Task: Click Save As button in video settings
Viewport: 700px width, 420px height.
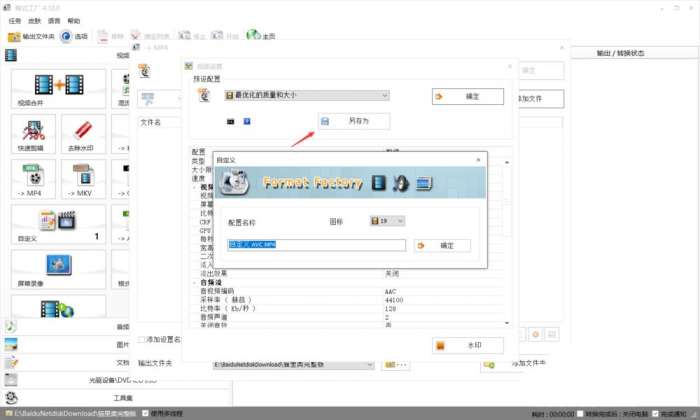Action: click(354, 121)
